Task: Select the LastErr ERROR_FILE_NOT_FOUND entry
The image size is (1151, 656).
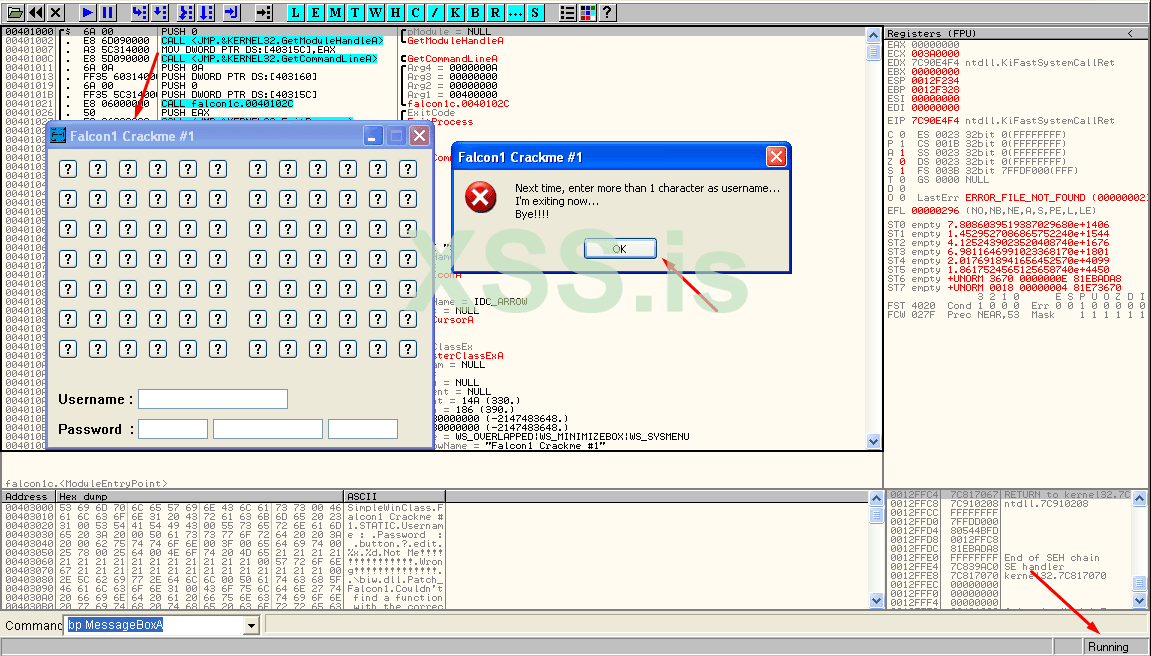Action: 1031,198
